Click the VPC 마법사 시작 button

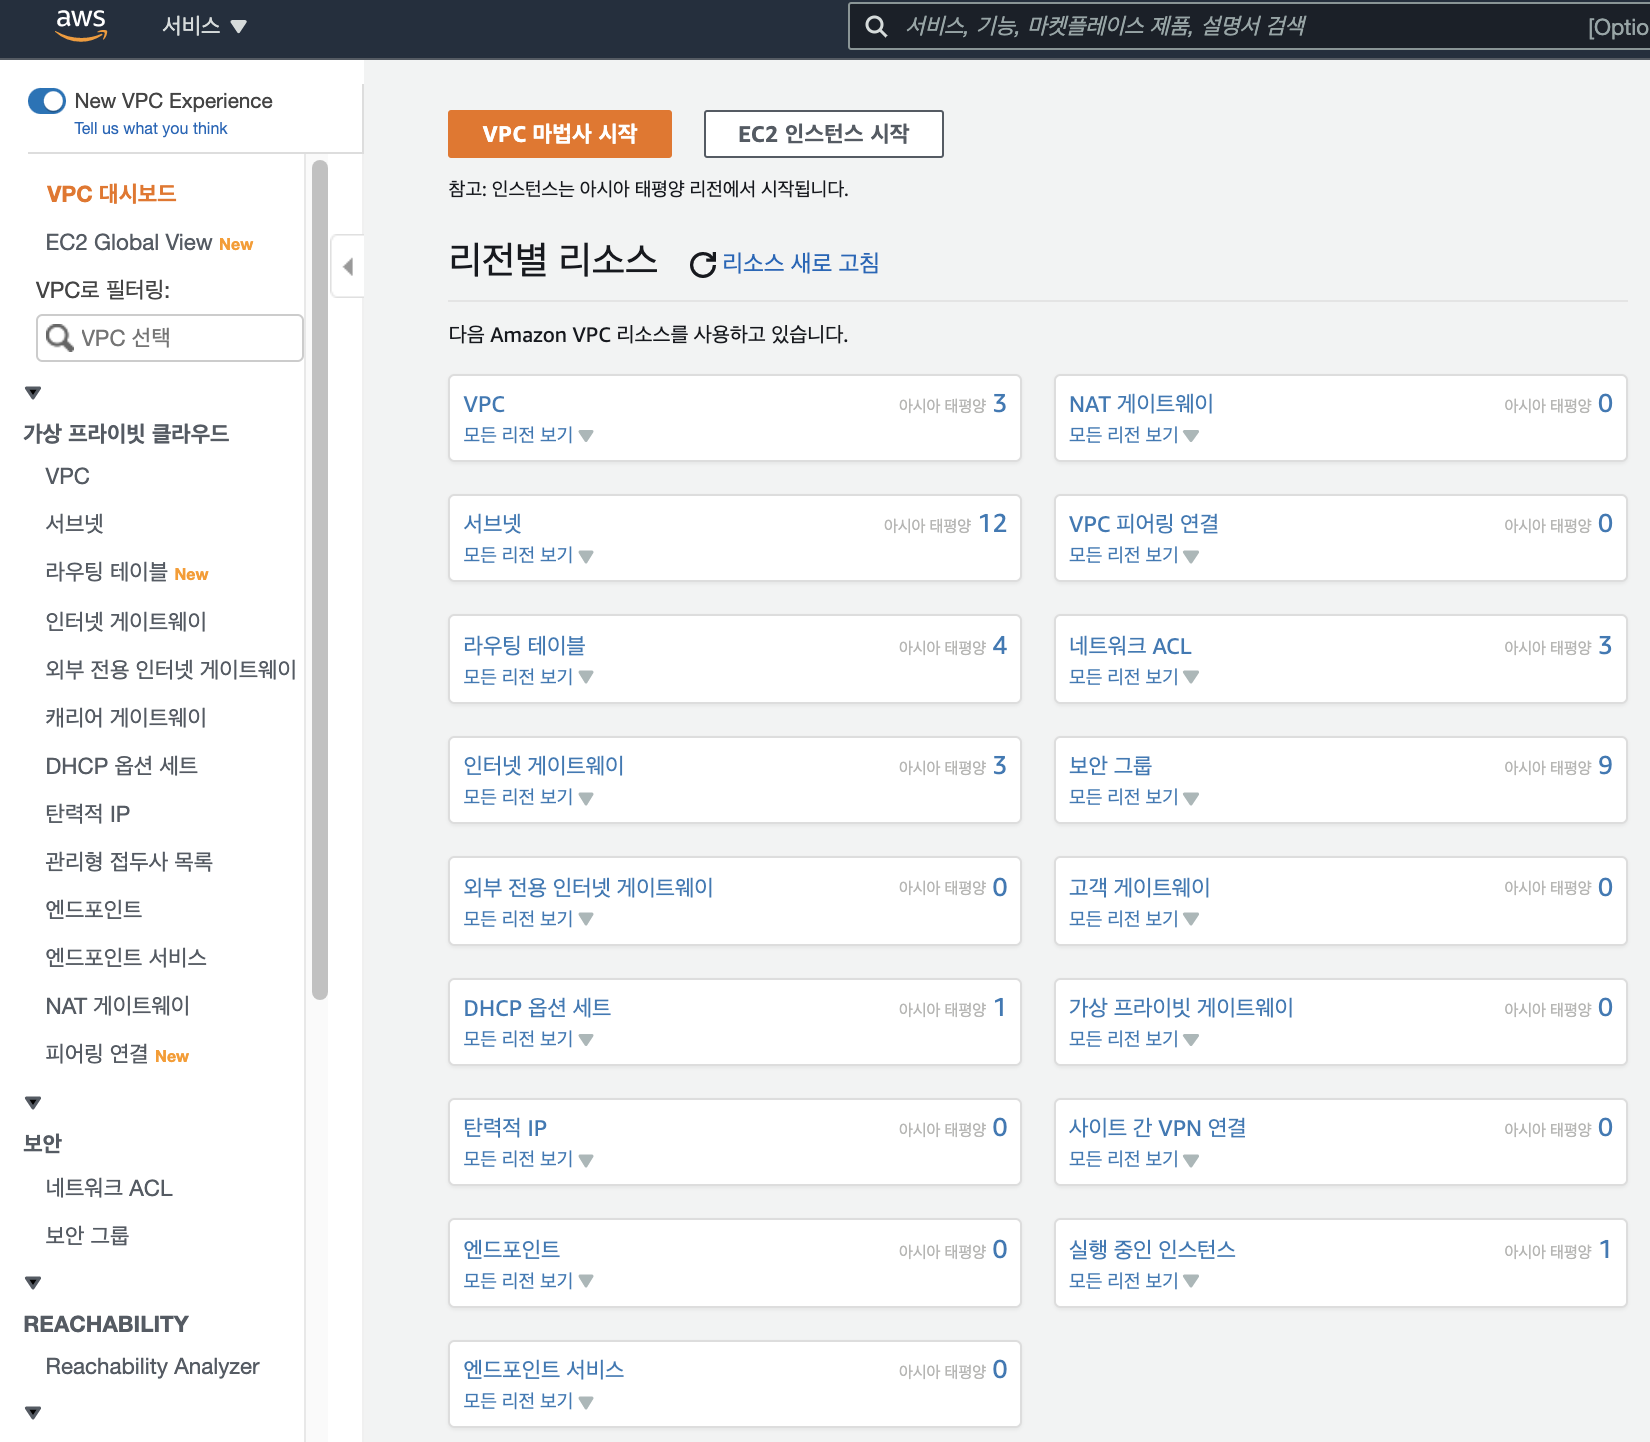[560, 134]
